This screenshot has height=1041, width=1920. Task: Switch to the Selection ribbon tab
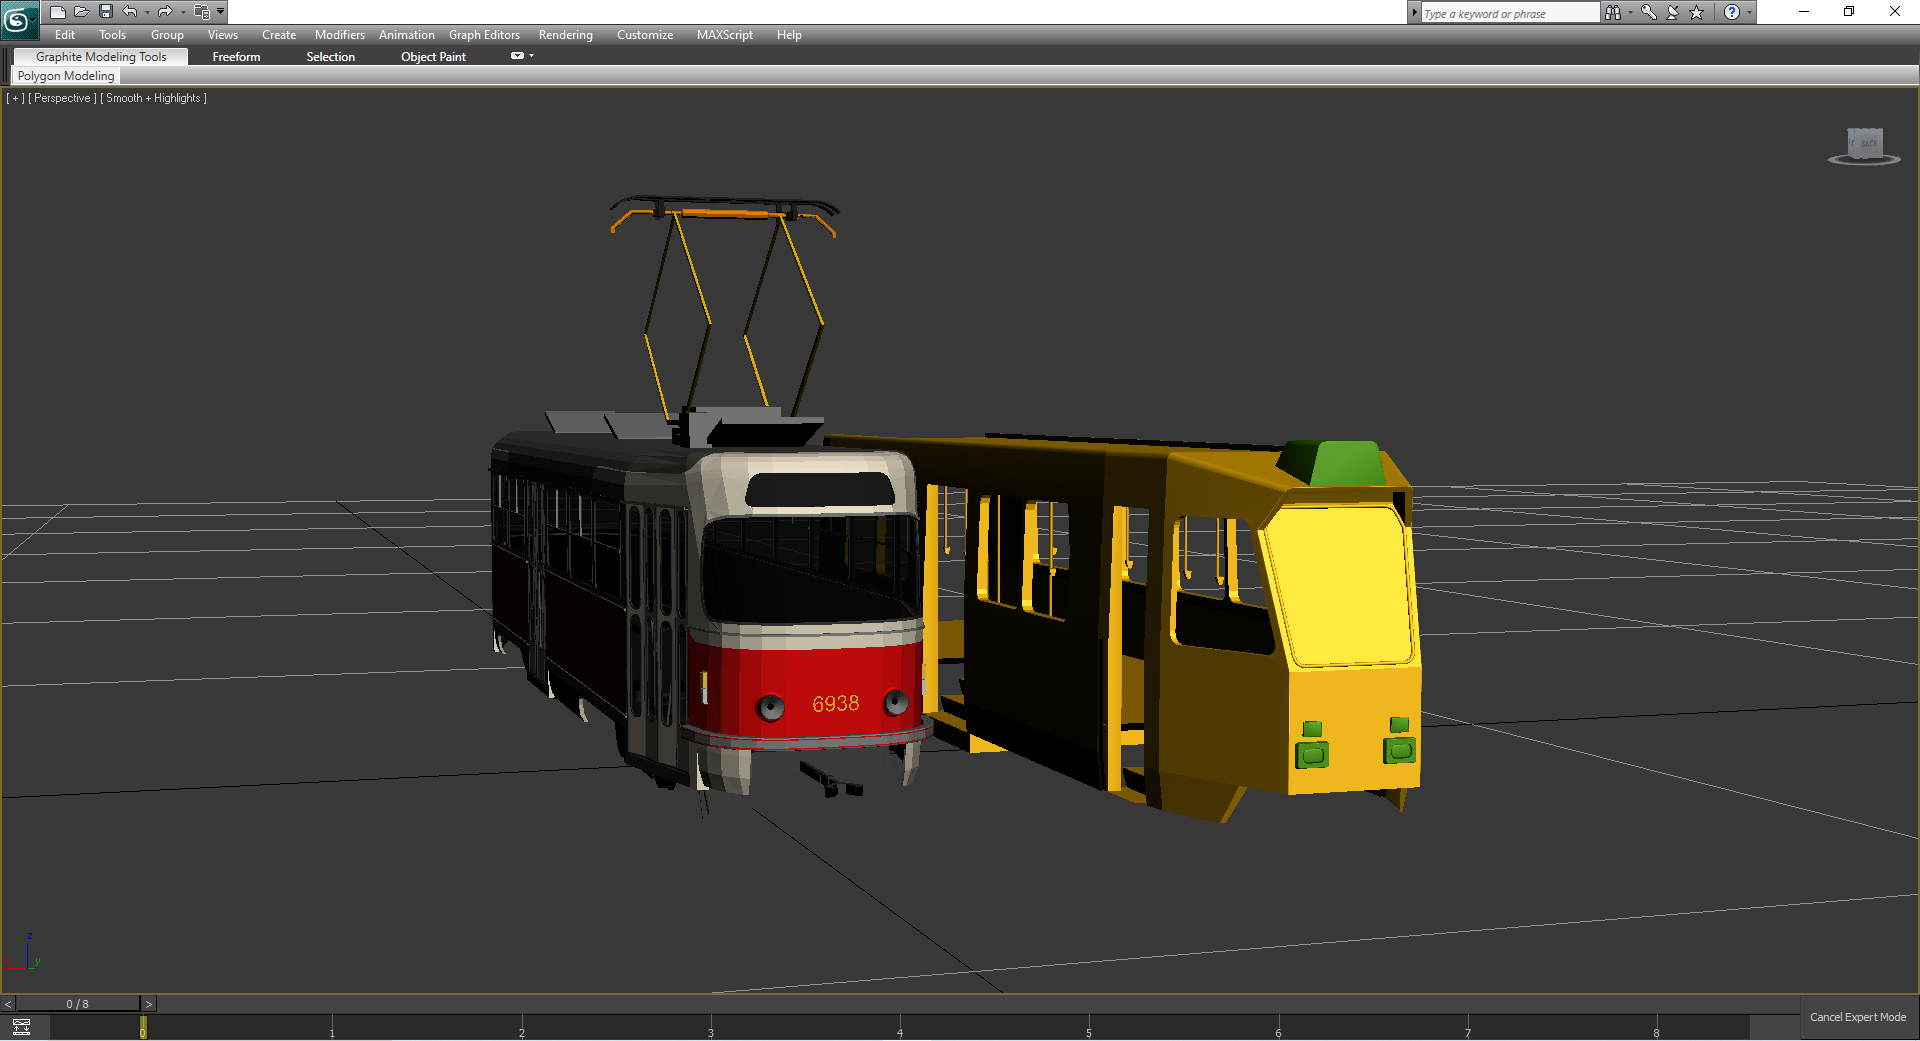[331, 57]
